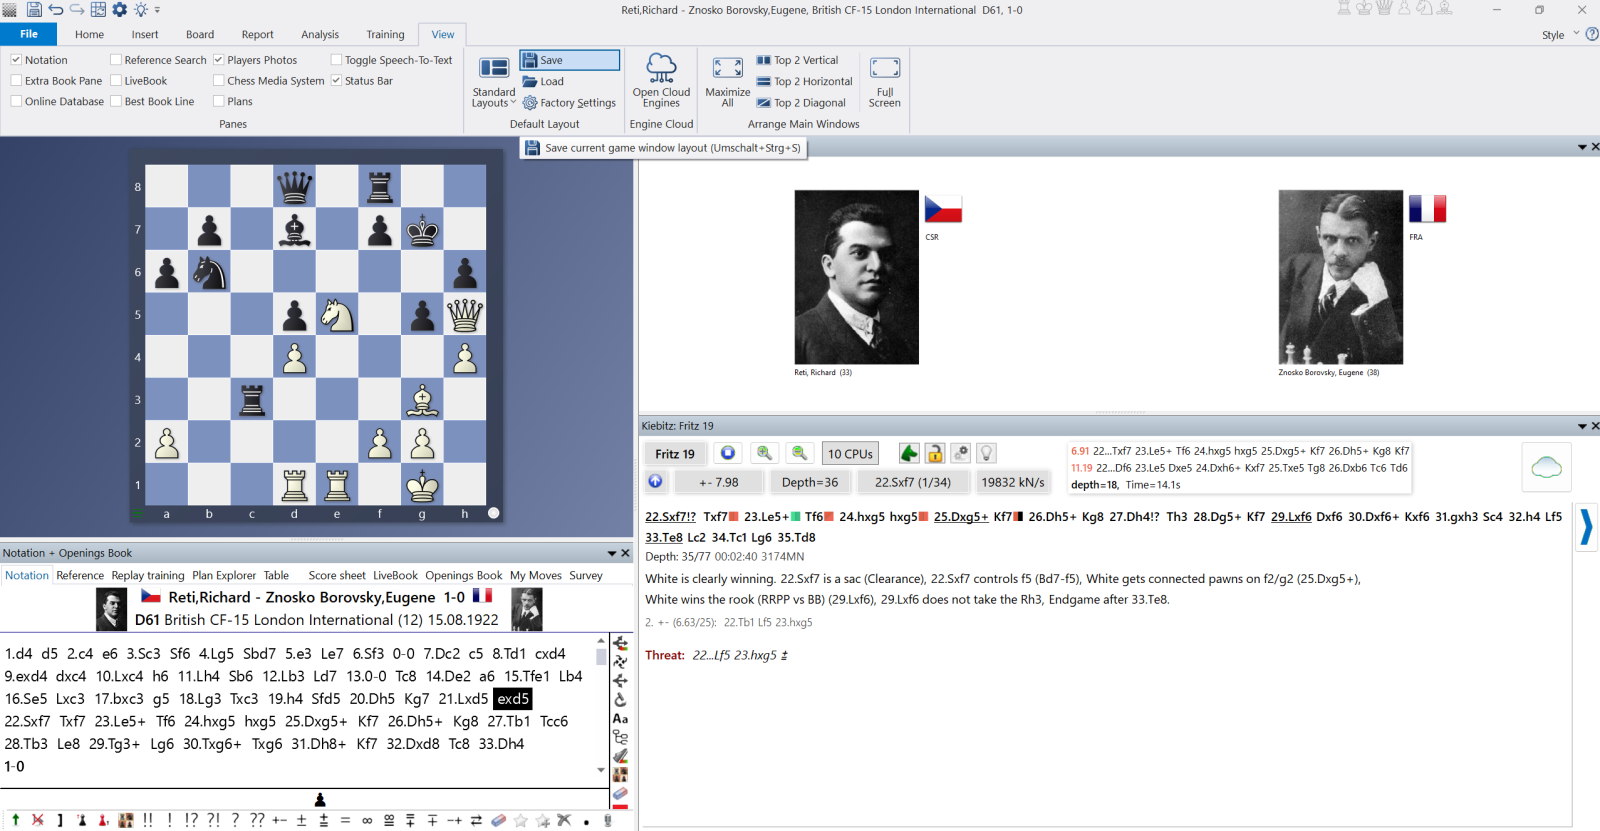This screenshot has height=831, width=1600.
Task: Open the Notation pane dropdown arrow
Action: (x=611, y=553)
